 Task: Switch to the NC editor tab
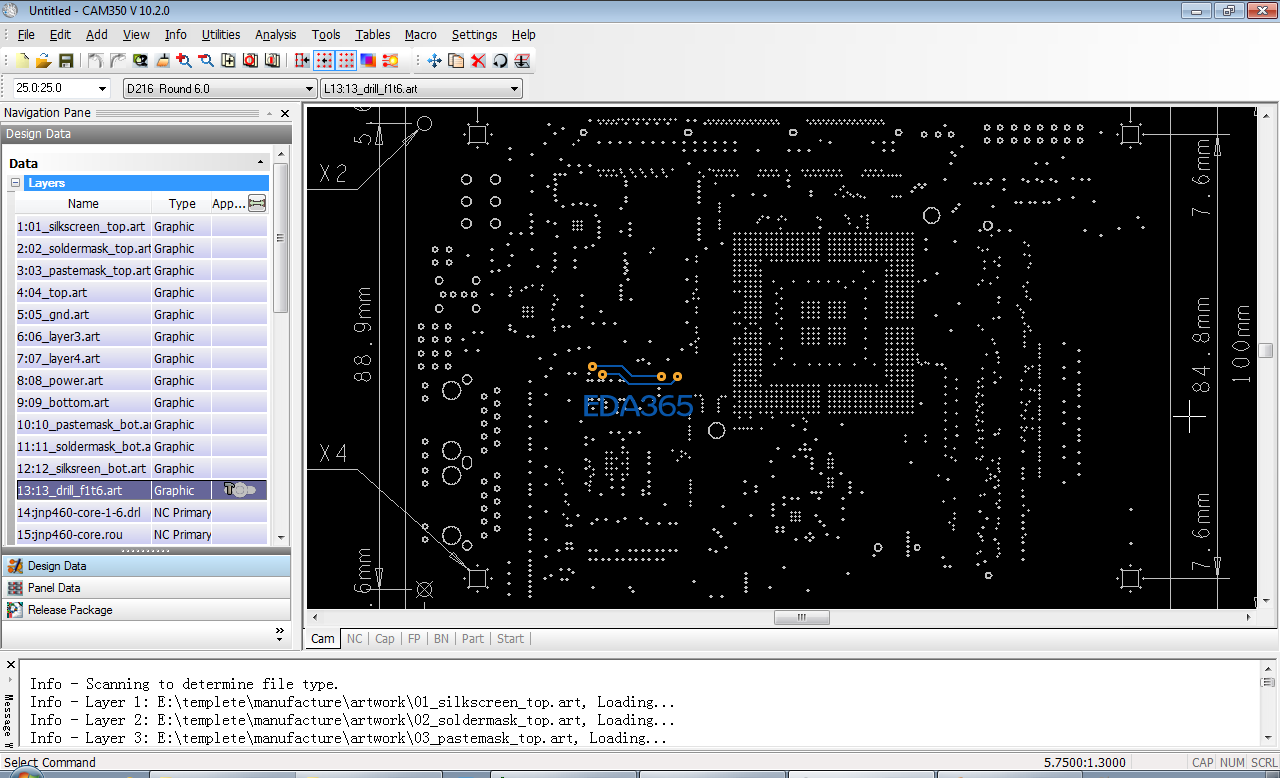tap(354, 638)
